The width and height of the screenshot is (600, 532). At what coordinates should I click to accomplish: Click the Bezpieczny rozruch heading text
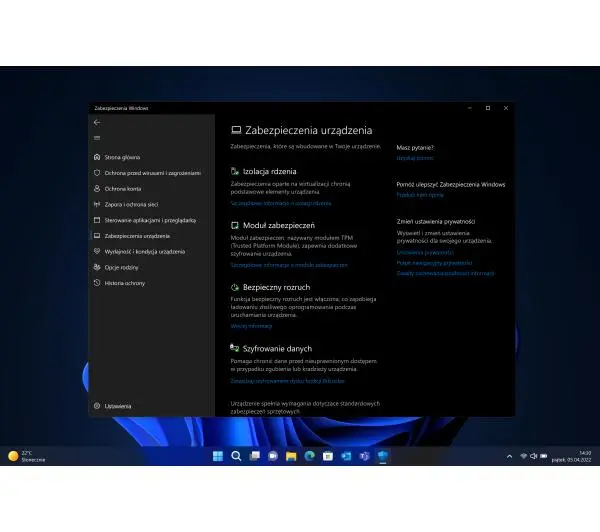(276, 287)
